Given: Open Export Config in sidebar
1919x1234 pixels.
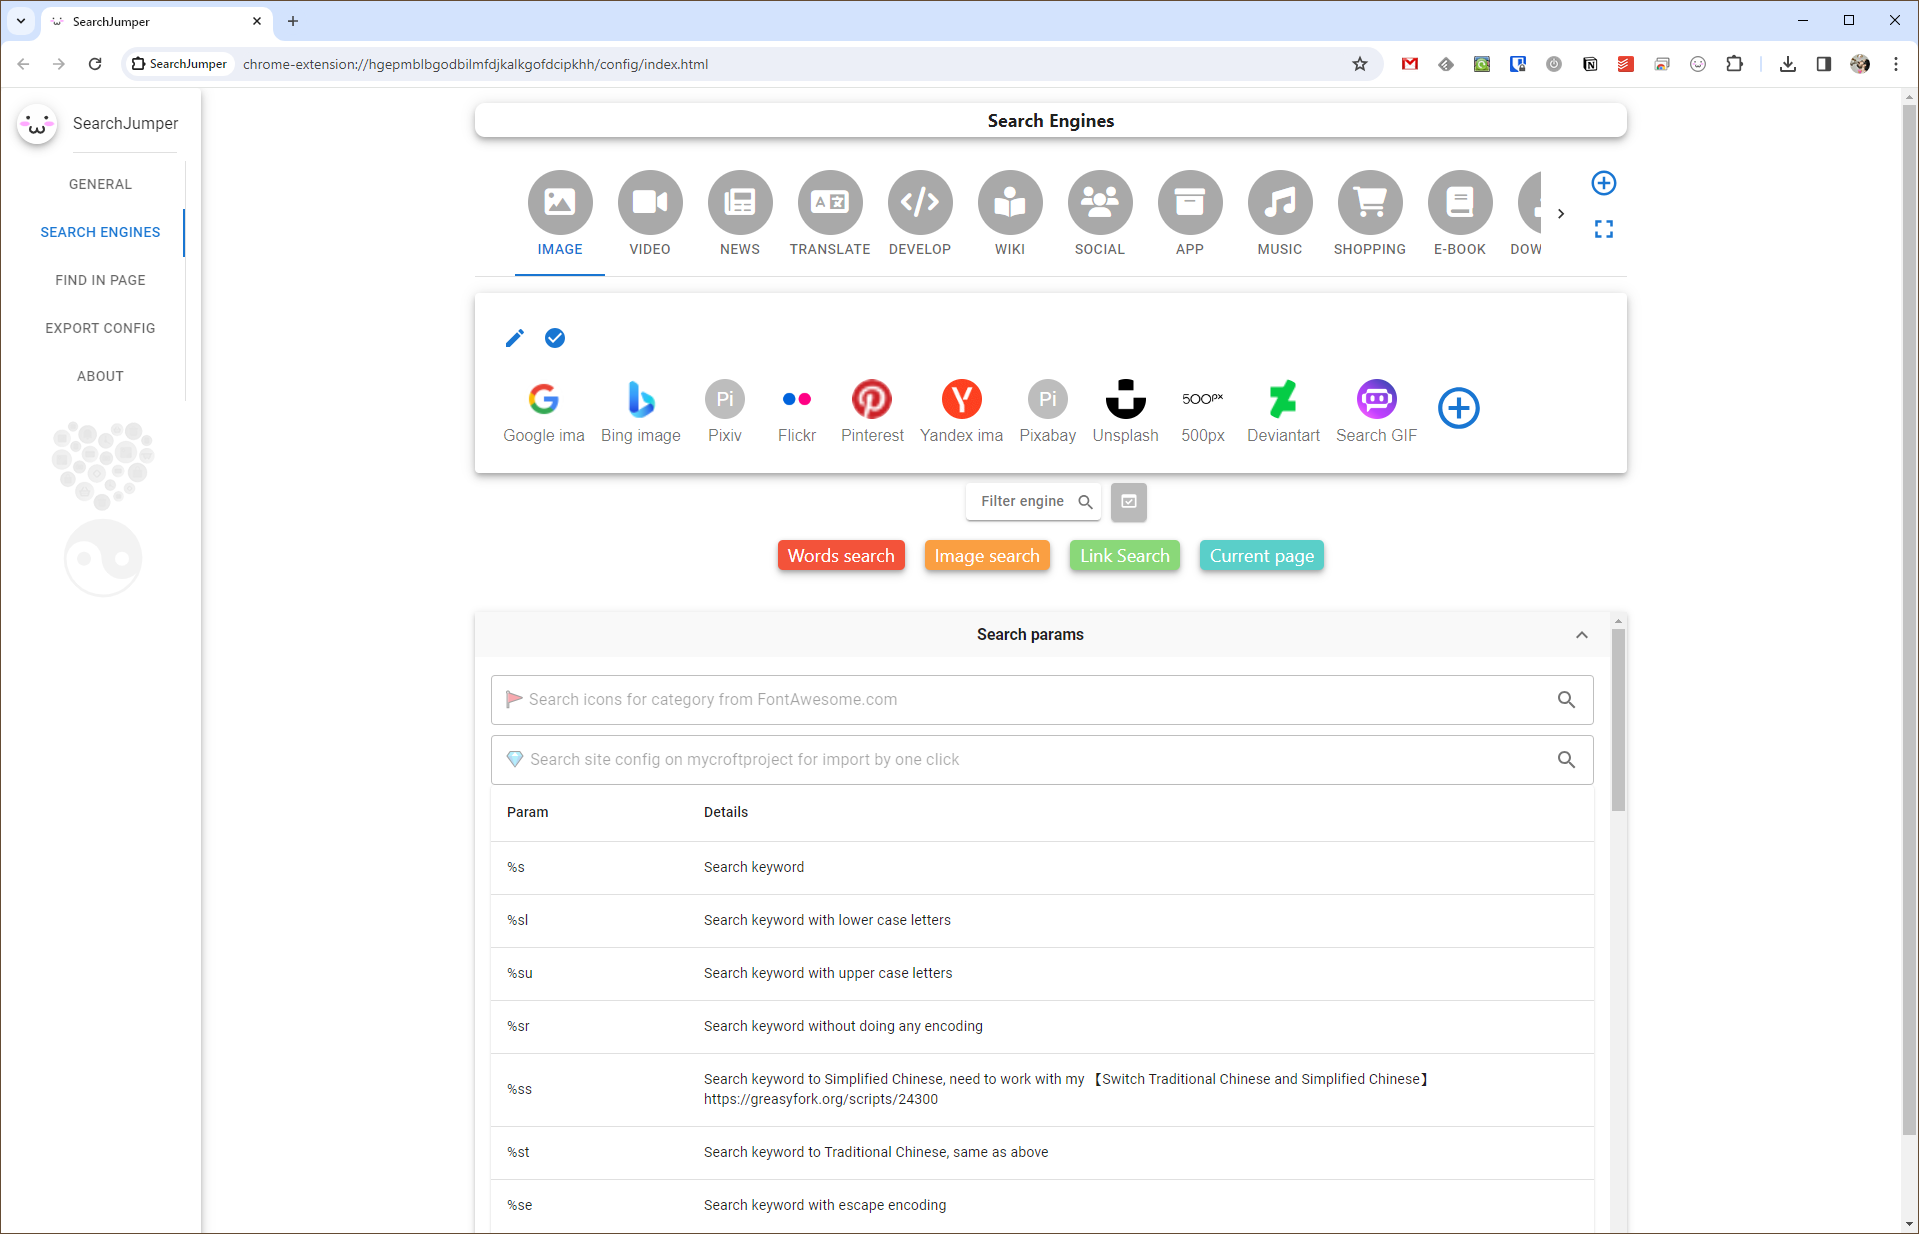Looking at the screenshot, I should click(x=100, y=328).
